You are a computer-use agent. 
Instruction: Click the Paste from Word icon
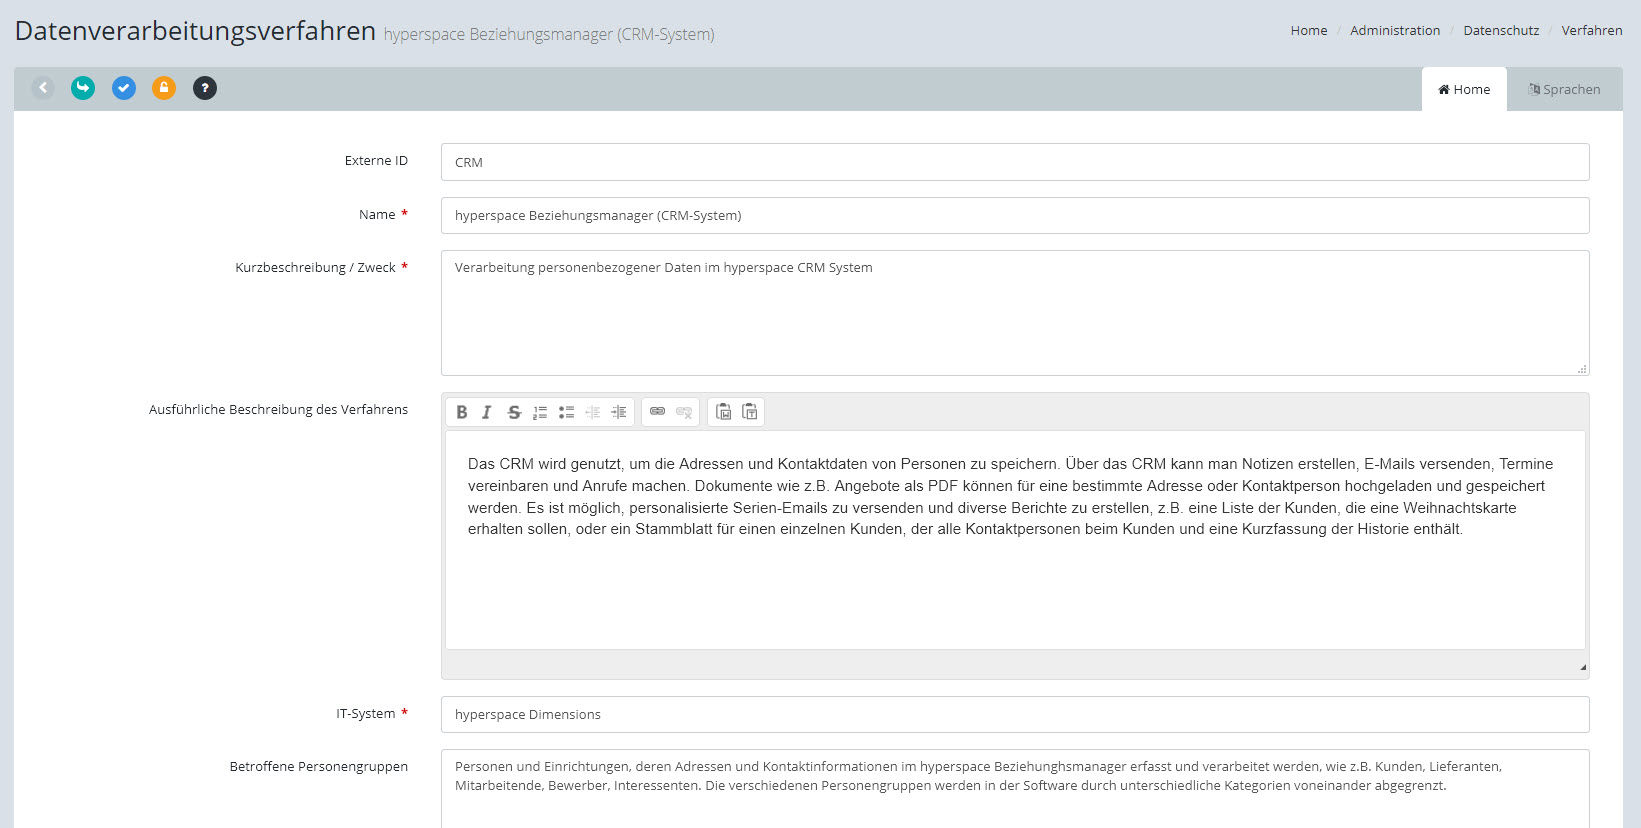[x=723, y=412]
